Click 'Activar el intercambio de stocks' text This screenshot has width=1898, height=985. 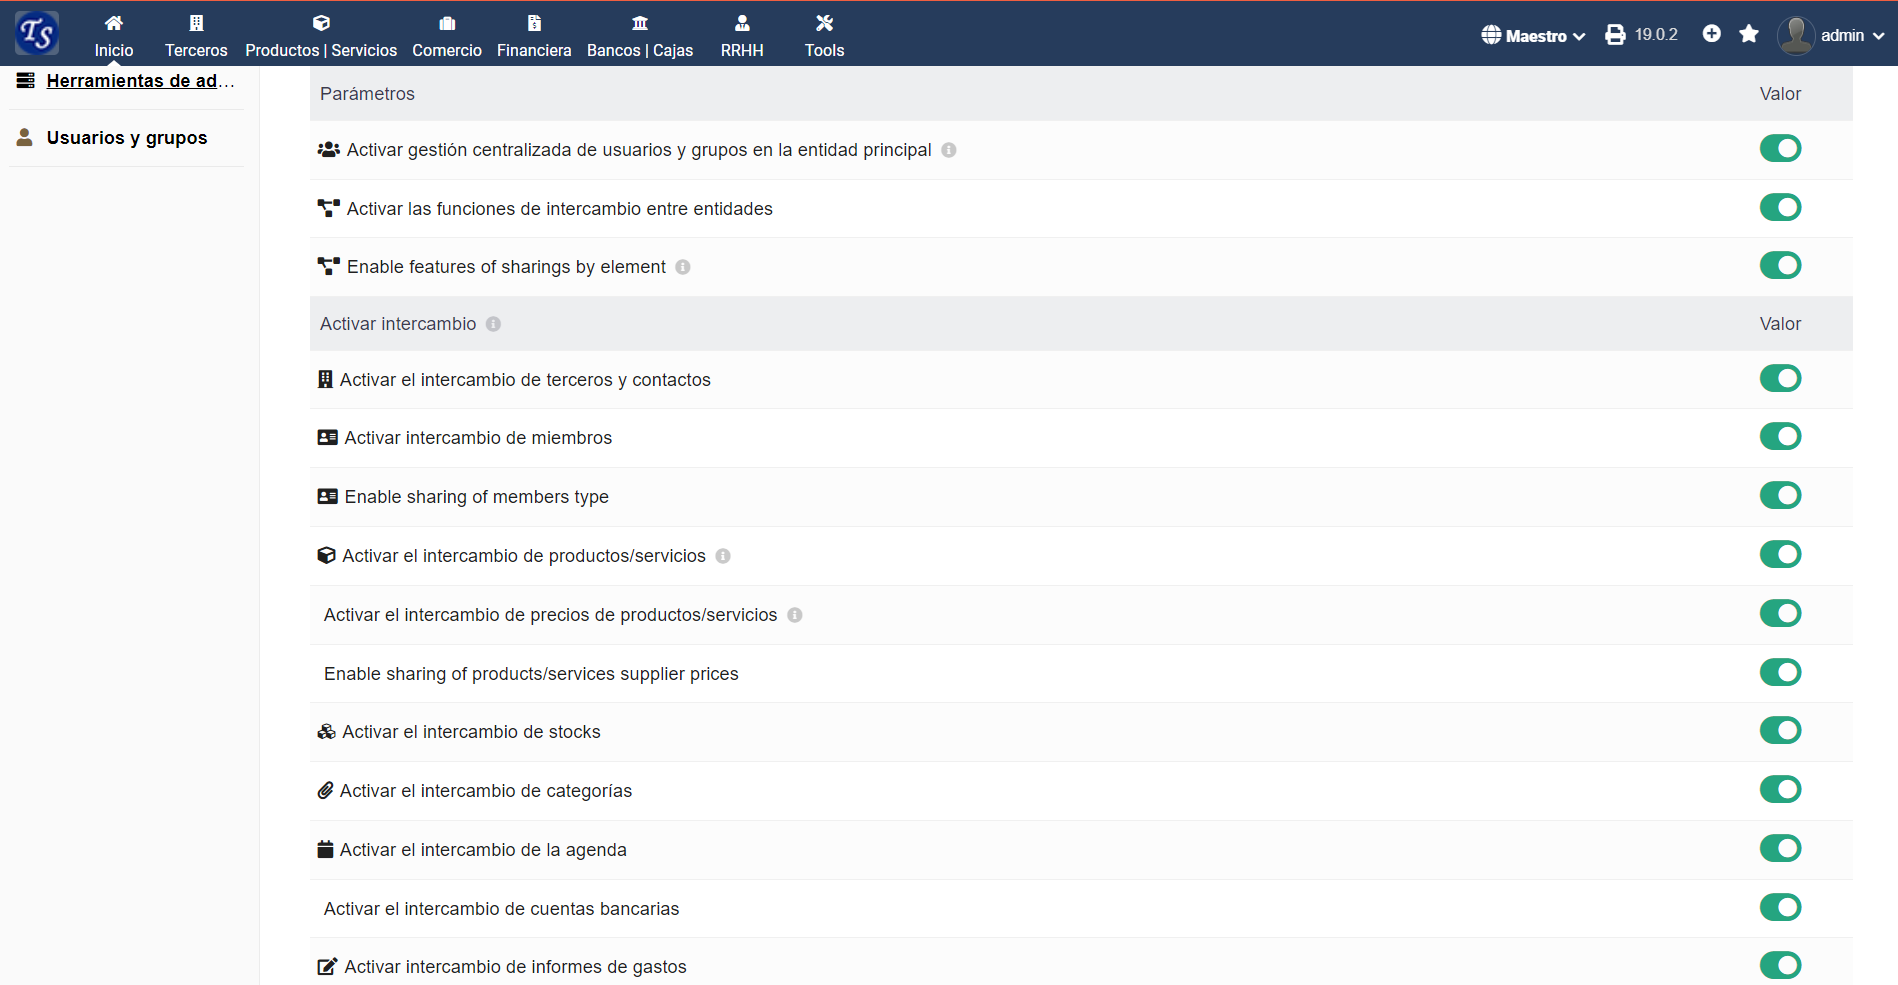pos(471,732)
